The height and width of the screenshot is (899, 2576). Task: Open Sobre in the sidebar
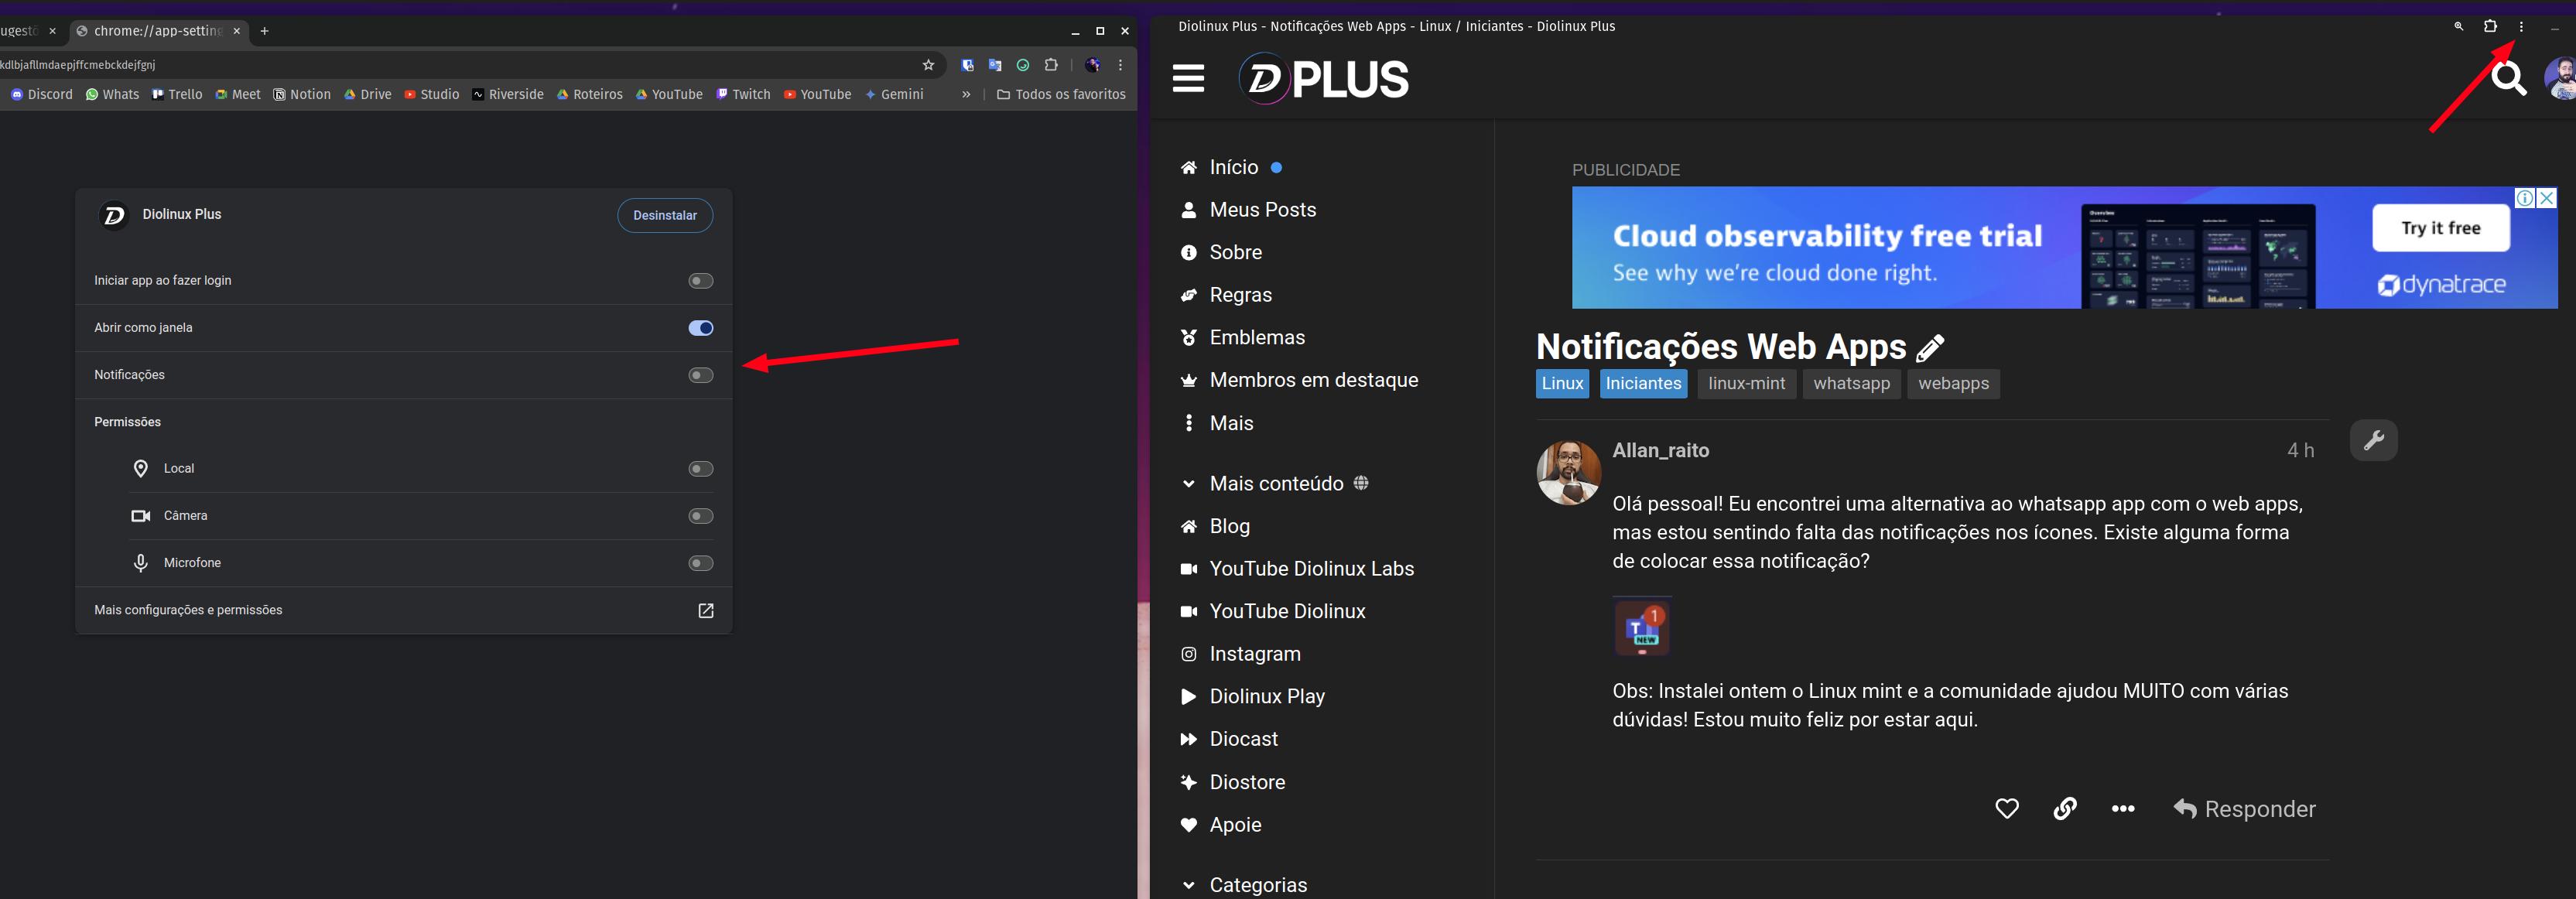click(x=1220, y=252)
